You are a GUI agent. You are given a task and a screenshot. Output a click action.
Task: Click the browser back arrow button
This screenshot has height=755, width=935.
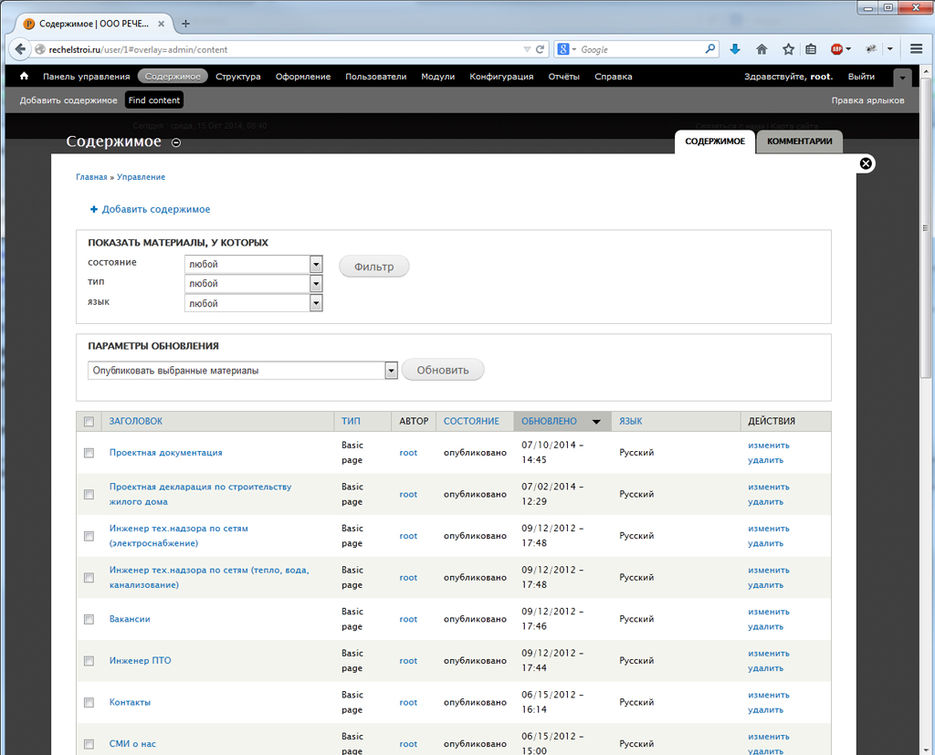[x=20, y=49]
